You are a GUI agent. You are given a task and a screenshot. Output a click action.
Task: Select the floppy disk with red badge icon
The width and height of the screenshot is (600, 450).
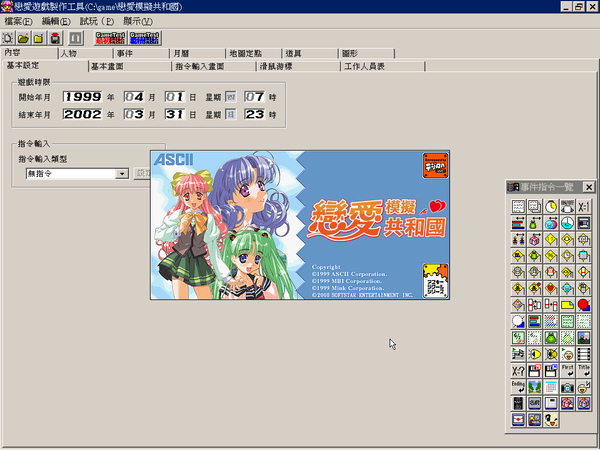[x=534, y=370]
